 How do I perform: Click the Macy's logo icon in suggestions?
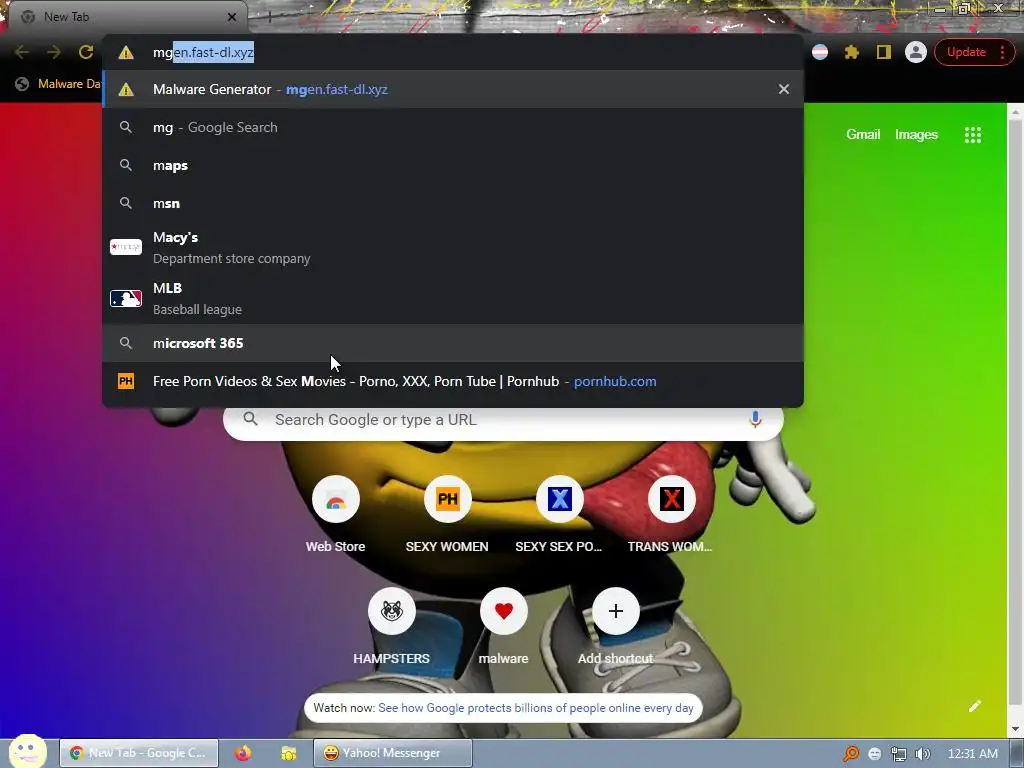126,247
